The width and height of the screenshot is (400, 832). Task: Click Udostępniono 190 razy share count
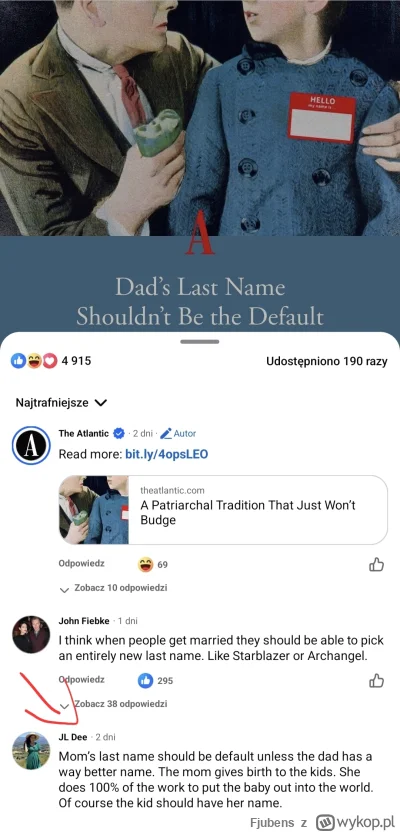coord(326,362)
